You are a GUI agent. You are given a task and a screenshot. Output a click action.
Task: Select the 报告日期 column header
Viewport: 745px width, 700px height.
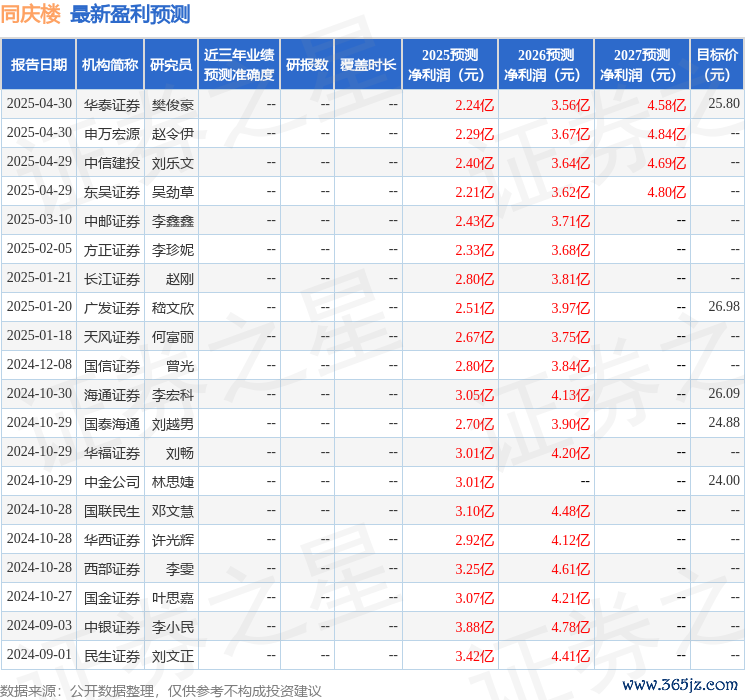[x=38, y=65]
